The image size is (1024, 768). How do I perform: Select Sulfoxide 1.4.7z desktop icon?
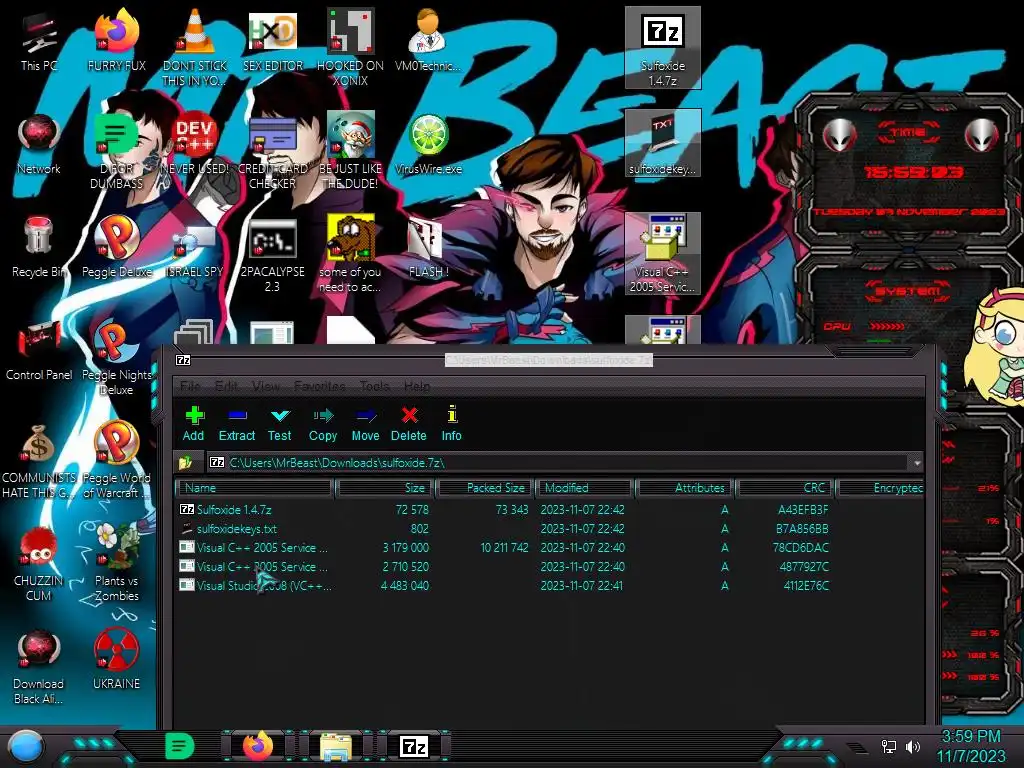(x=663, y=48)
